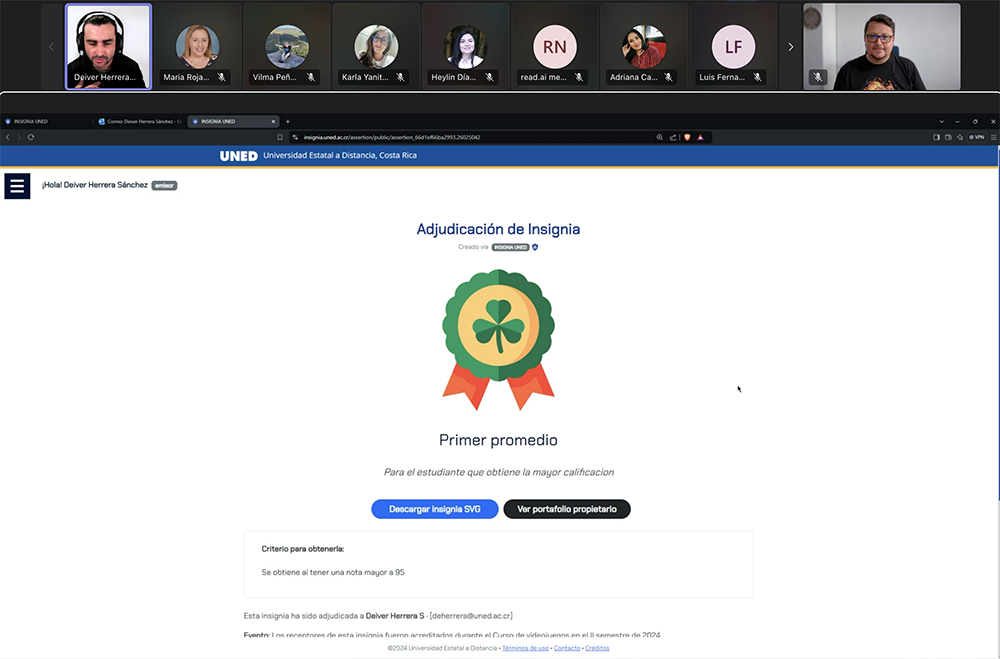This screenshot has width=1000, height=659.
Task: Click the bookmark icon in the address bar
Action: [x=280, y=137]
